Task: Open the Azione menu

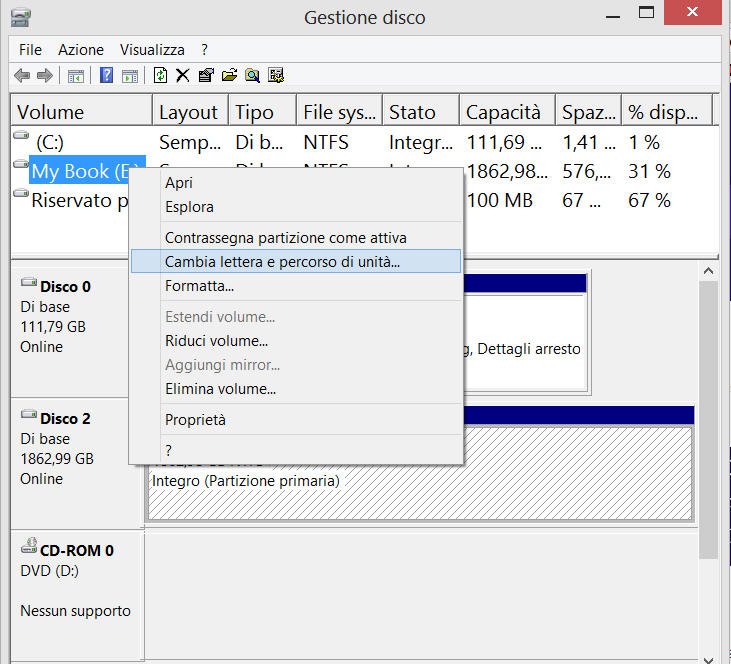Action: (x=81, y=50)
